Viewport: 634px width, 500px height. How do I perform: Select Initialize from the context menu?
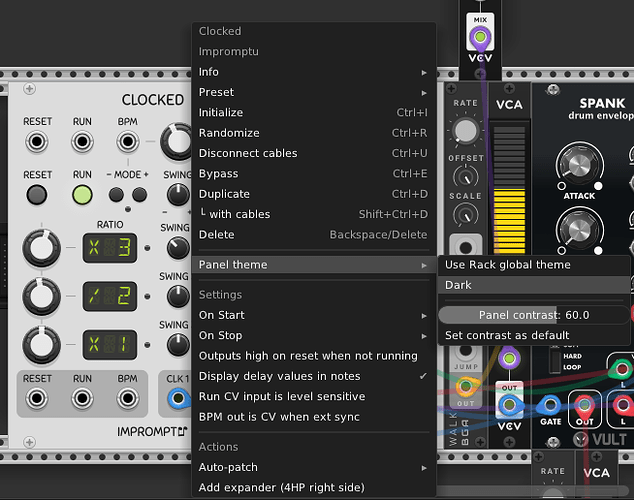313,112
